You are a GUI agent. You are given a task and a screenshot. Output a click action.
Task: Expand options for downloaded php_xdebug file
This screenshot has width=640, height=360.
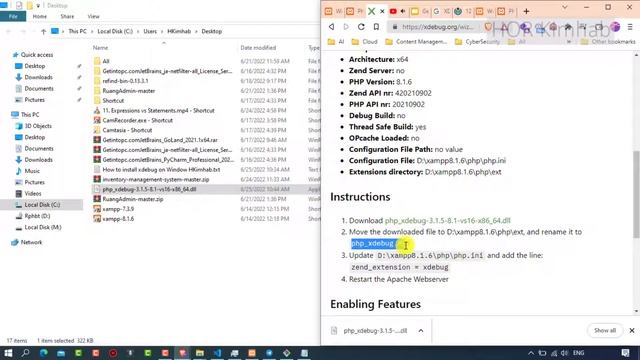pyautogui.click(x=421, y=331)
